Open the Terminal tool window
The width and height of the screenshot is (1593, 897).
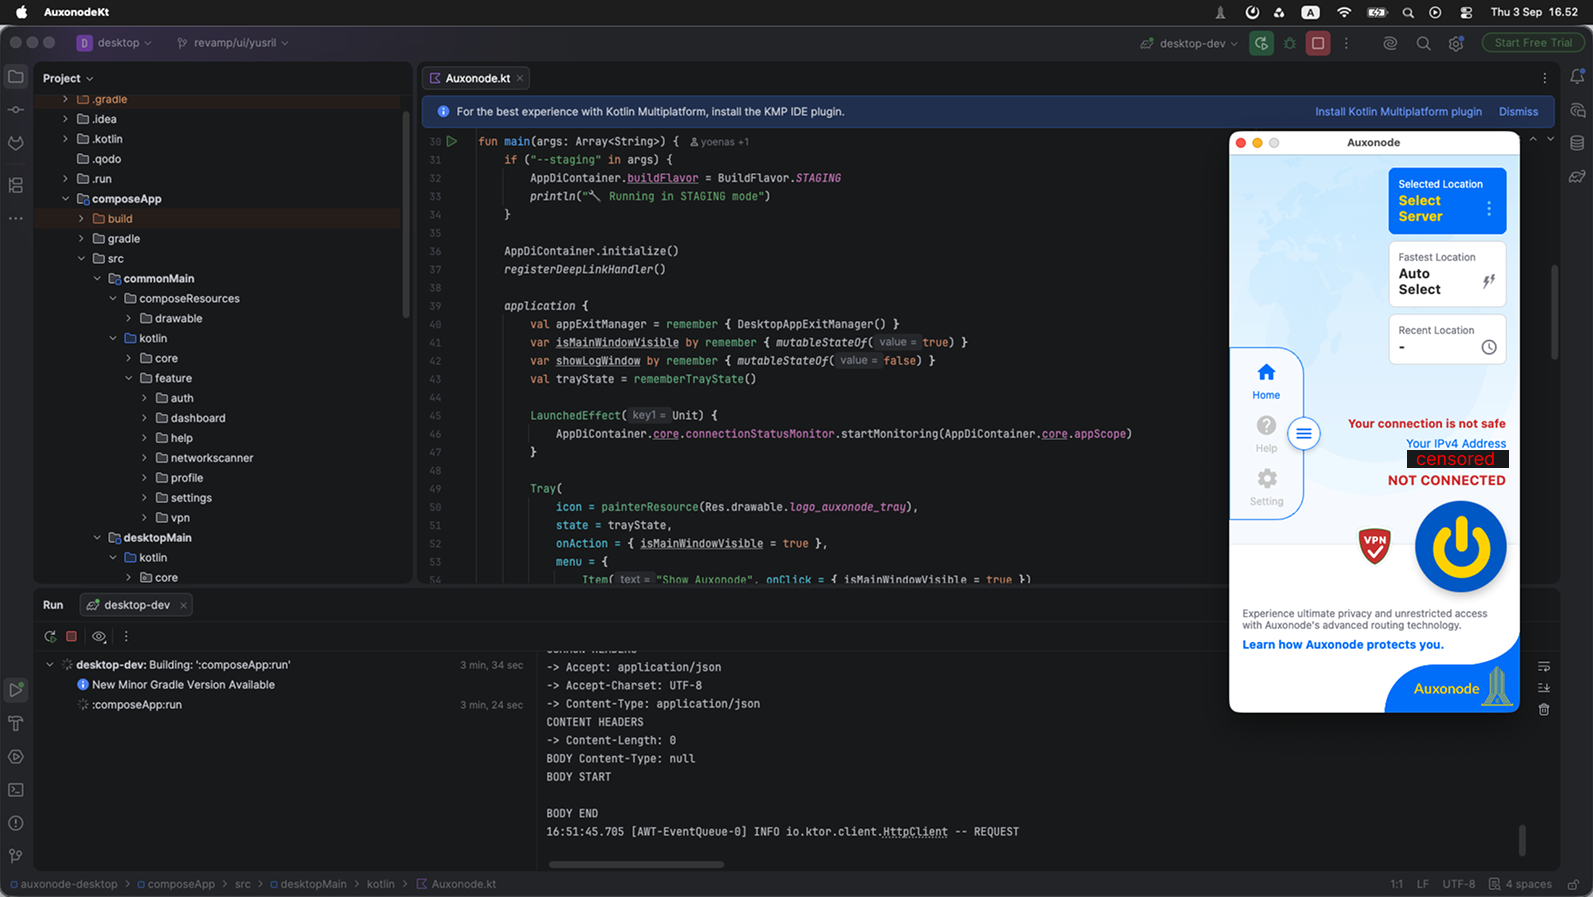coord(16,790)
